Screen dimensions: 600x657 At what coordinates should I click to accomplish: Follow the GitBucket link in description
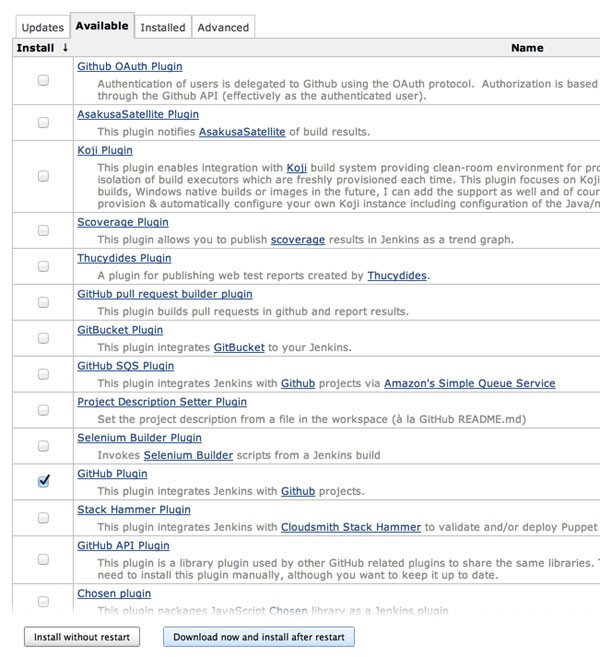point(239,348)
